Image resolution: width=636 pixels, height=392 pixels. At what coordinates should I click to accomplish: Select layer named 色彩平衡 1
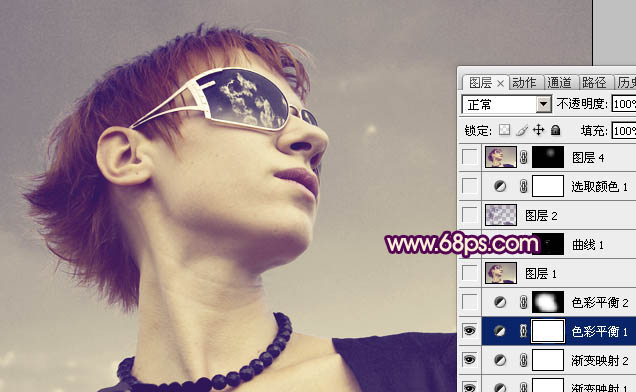coord(599,332)
